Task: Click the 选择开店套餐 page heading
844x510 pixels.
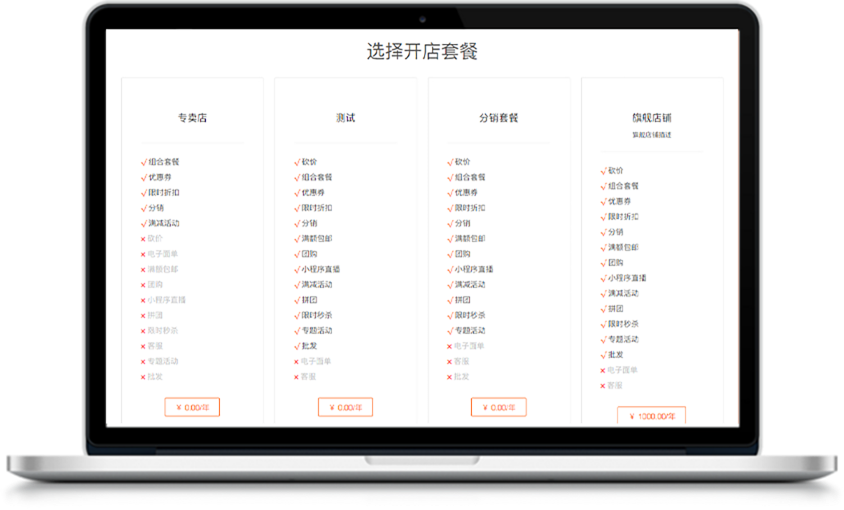Action: click(422, 51)
